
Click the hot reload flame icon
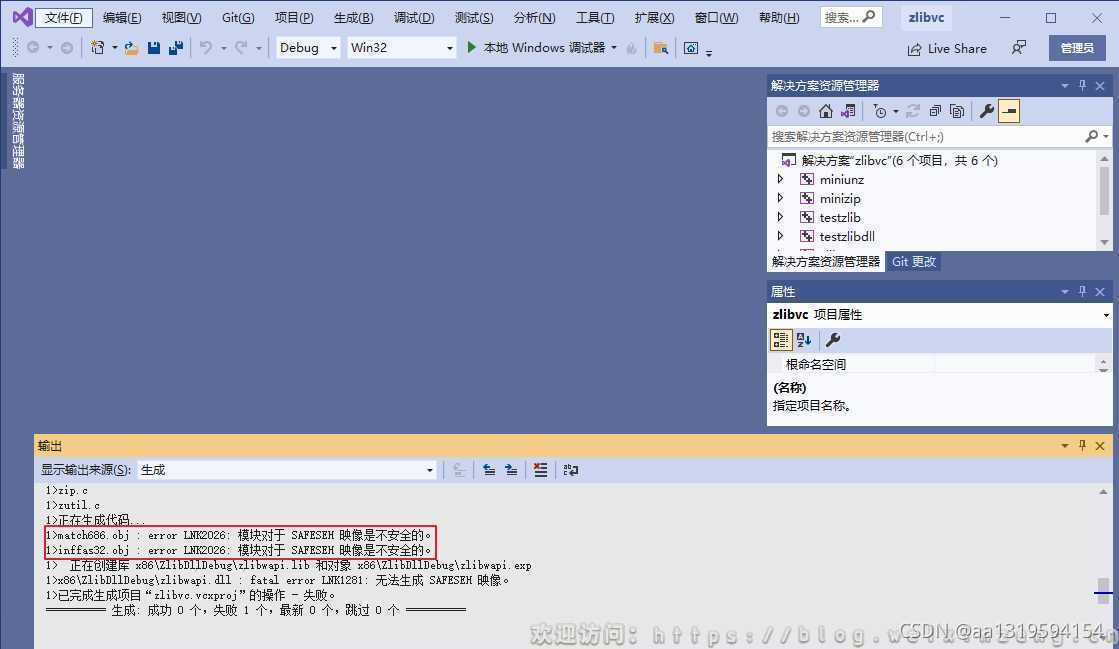[x=632, y=48]
